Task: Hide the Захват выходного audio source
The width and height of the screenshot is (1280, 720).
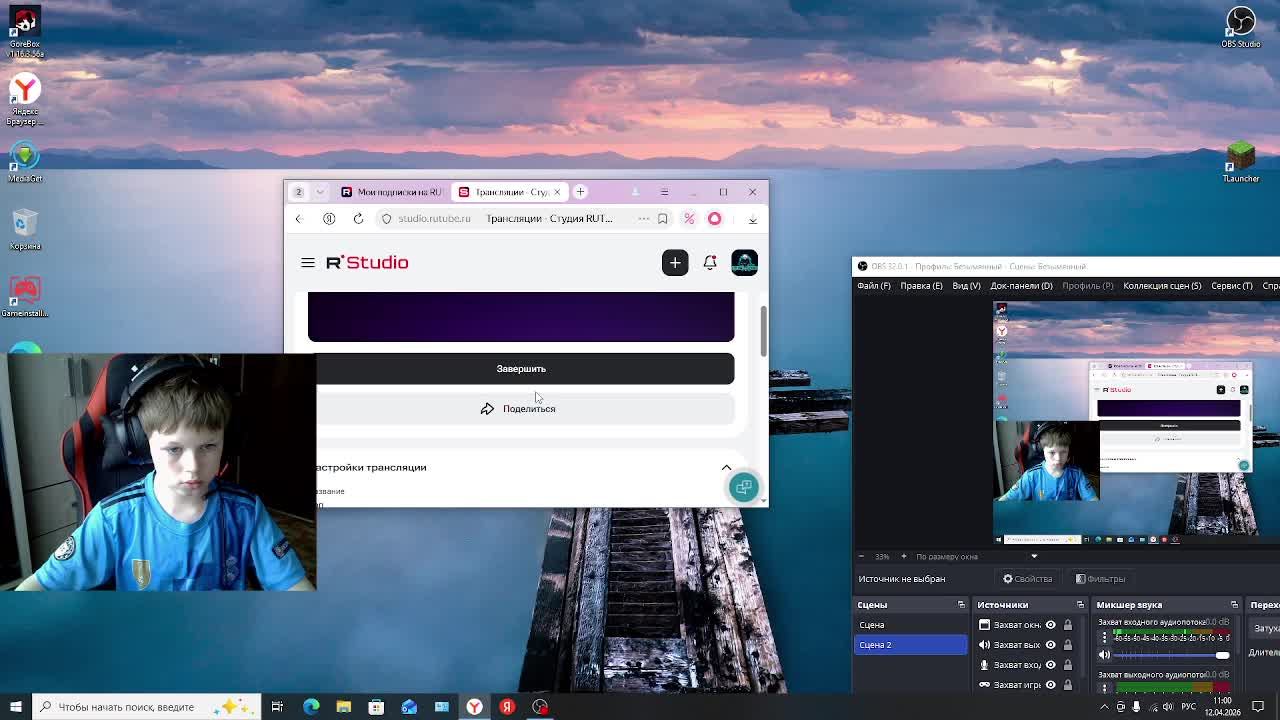Action: [1050, 645]
